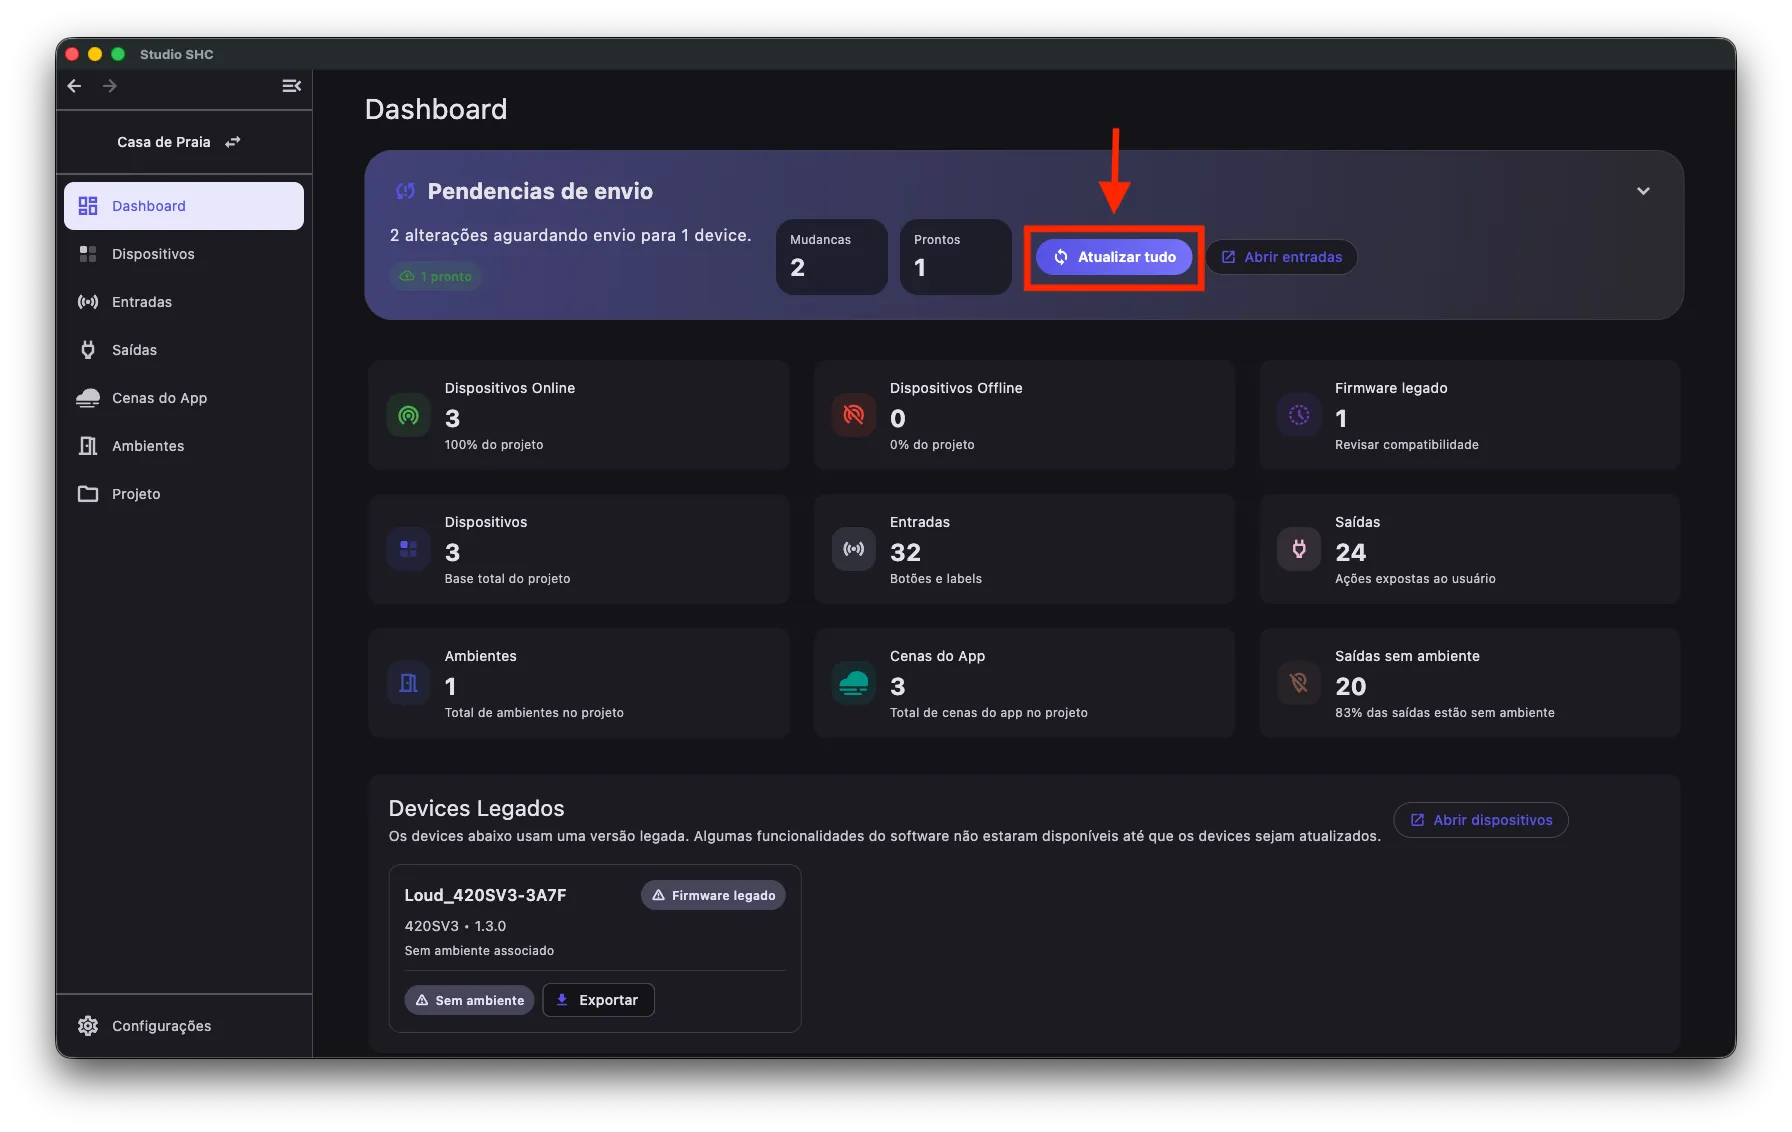Image resolution: width=1792 pixels, height=1132 pixels.
Task: Open Dashboard in the sidebar
Action: [x=184, y=206]
